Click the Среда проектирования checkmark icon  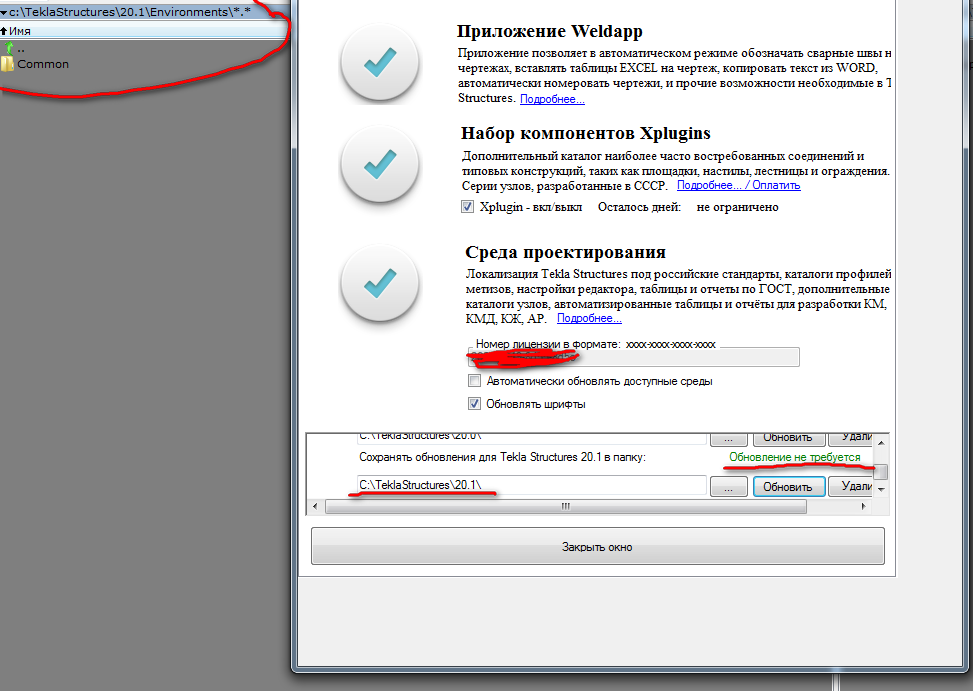(380, 283)
